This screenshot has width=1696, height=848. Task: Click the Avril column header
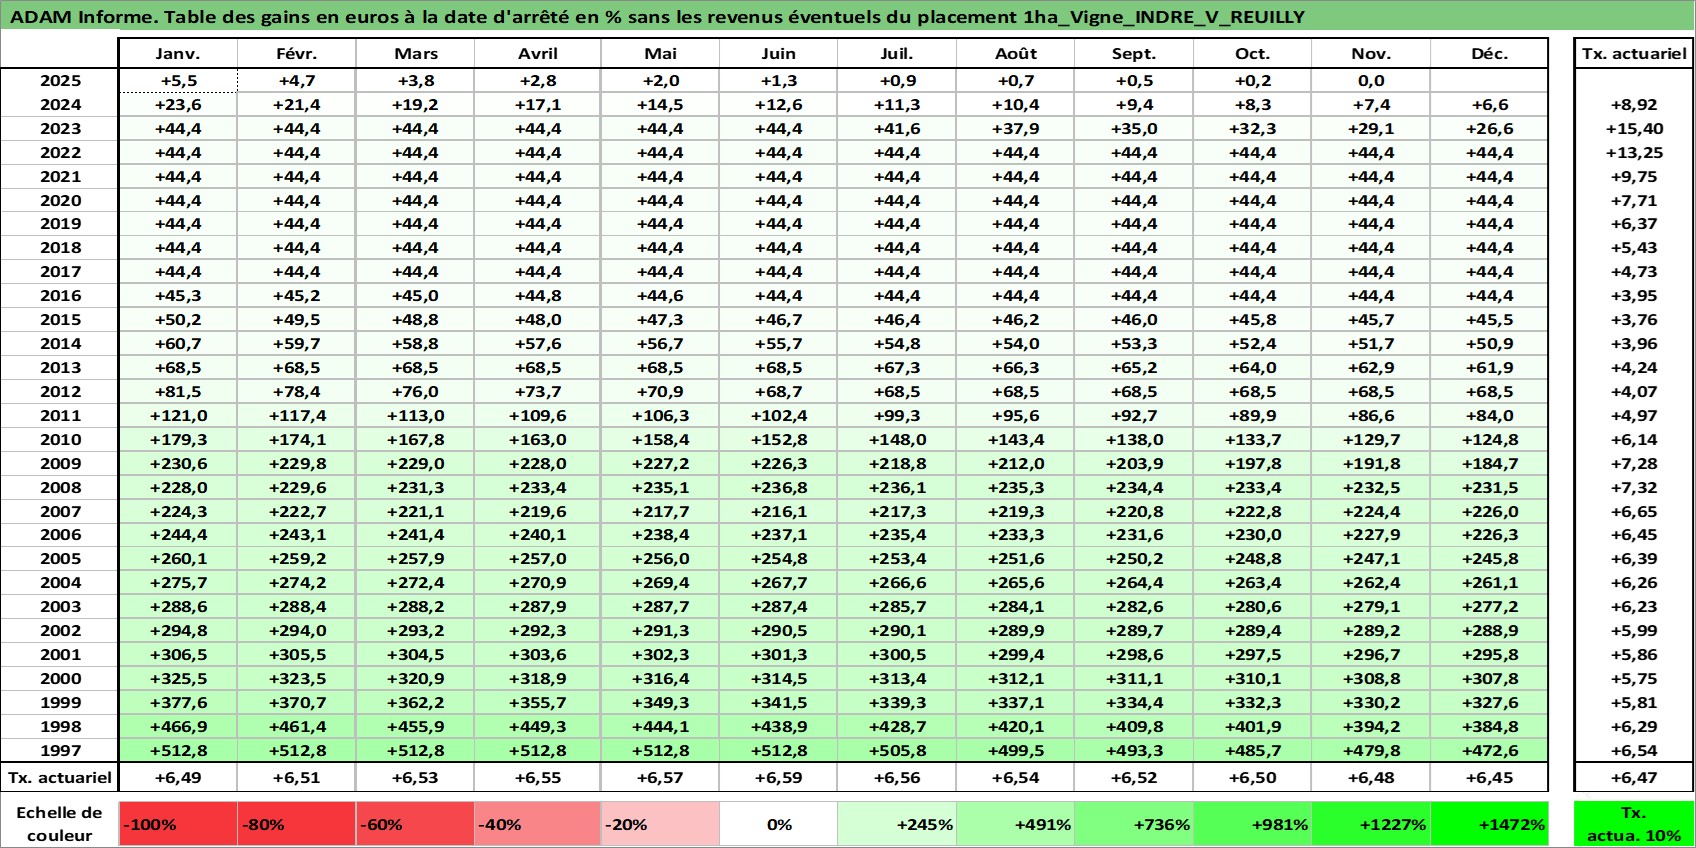(x=538, y=54)
